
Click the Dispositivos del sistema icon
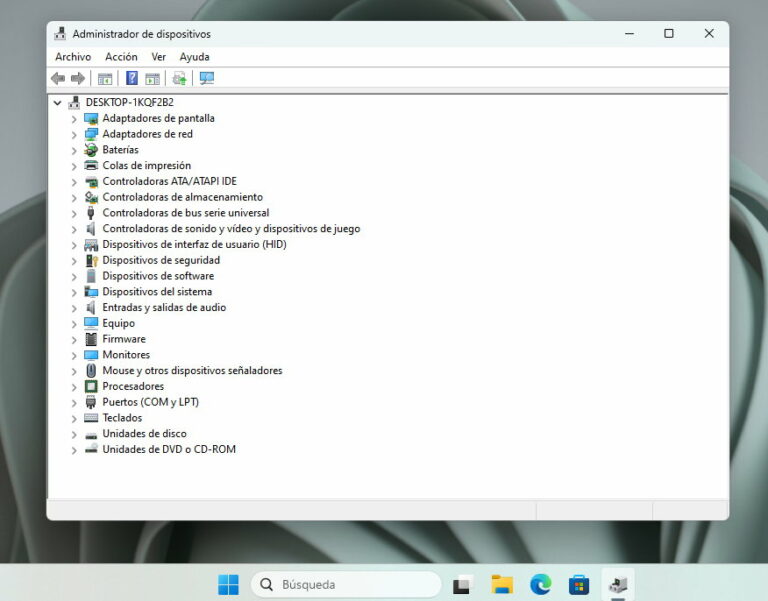click(91, 292)
